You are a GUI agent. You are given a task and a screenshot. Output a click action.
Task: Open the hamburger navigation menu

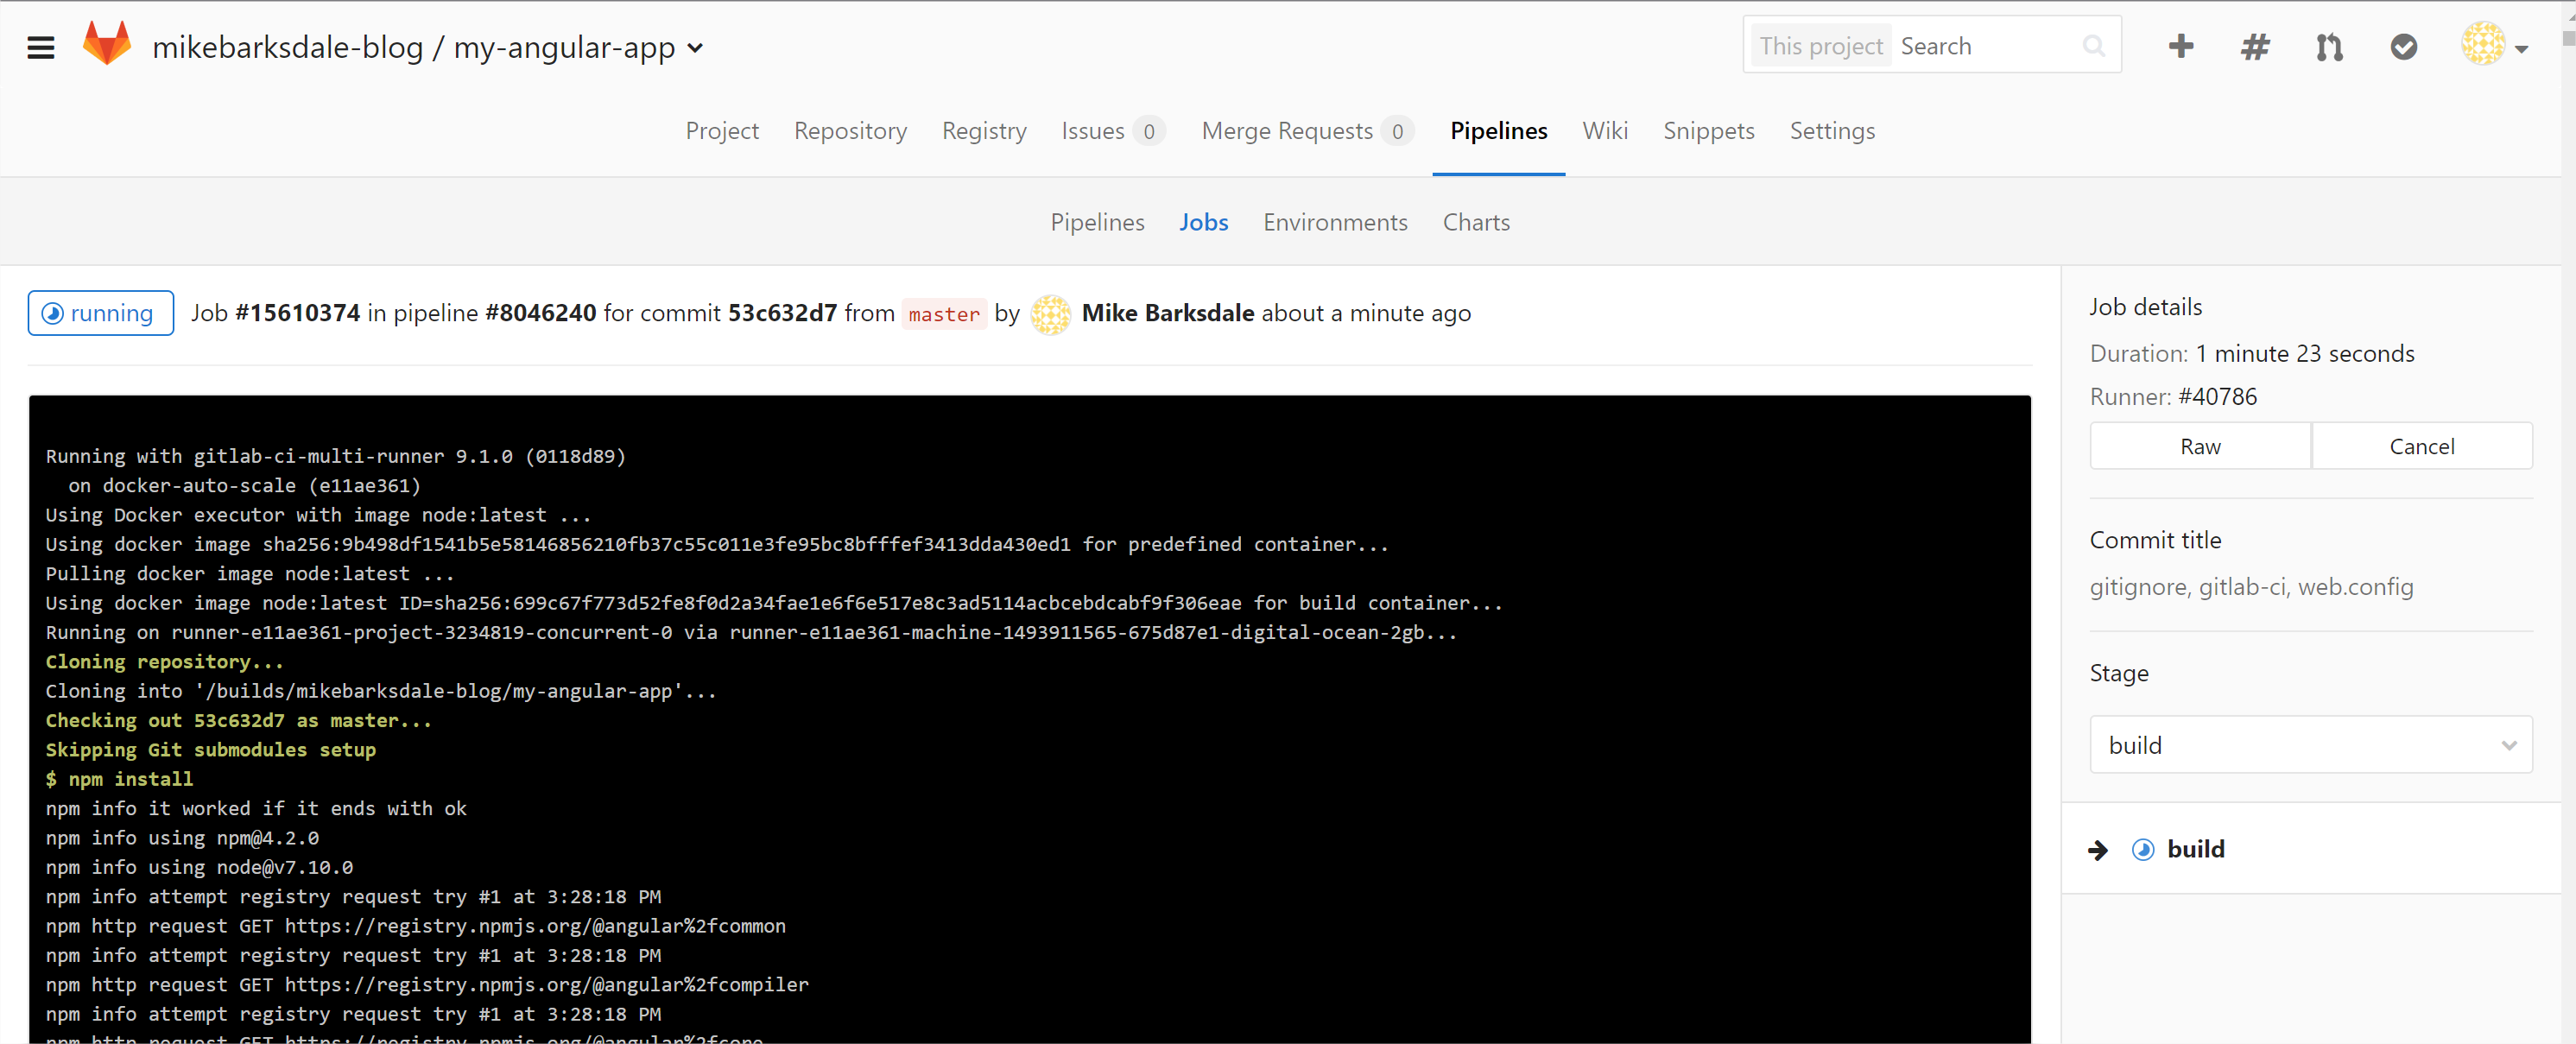[41, 46]
